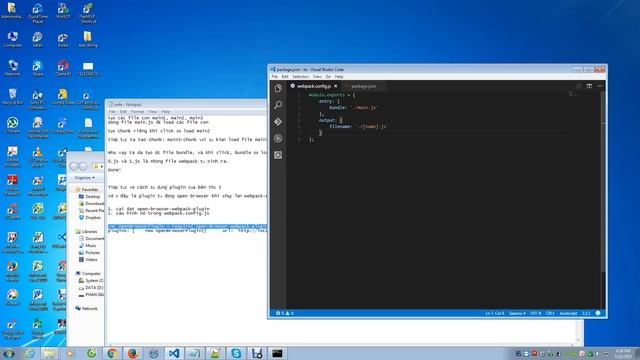Image resolution: width=640 pixels, height=360 pixels.
Task: Click the Ln/Col indicator in status bar
Action: point(495,313)
